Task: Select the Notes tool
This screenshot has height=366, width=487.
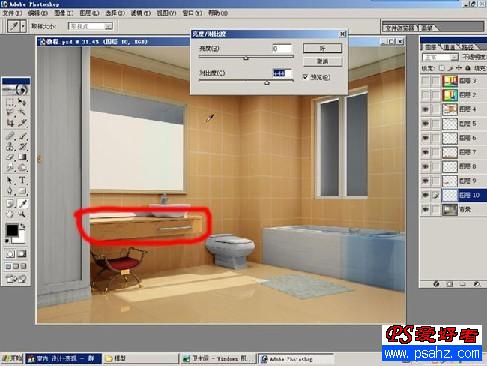Action: [10, 203]
